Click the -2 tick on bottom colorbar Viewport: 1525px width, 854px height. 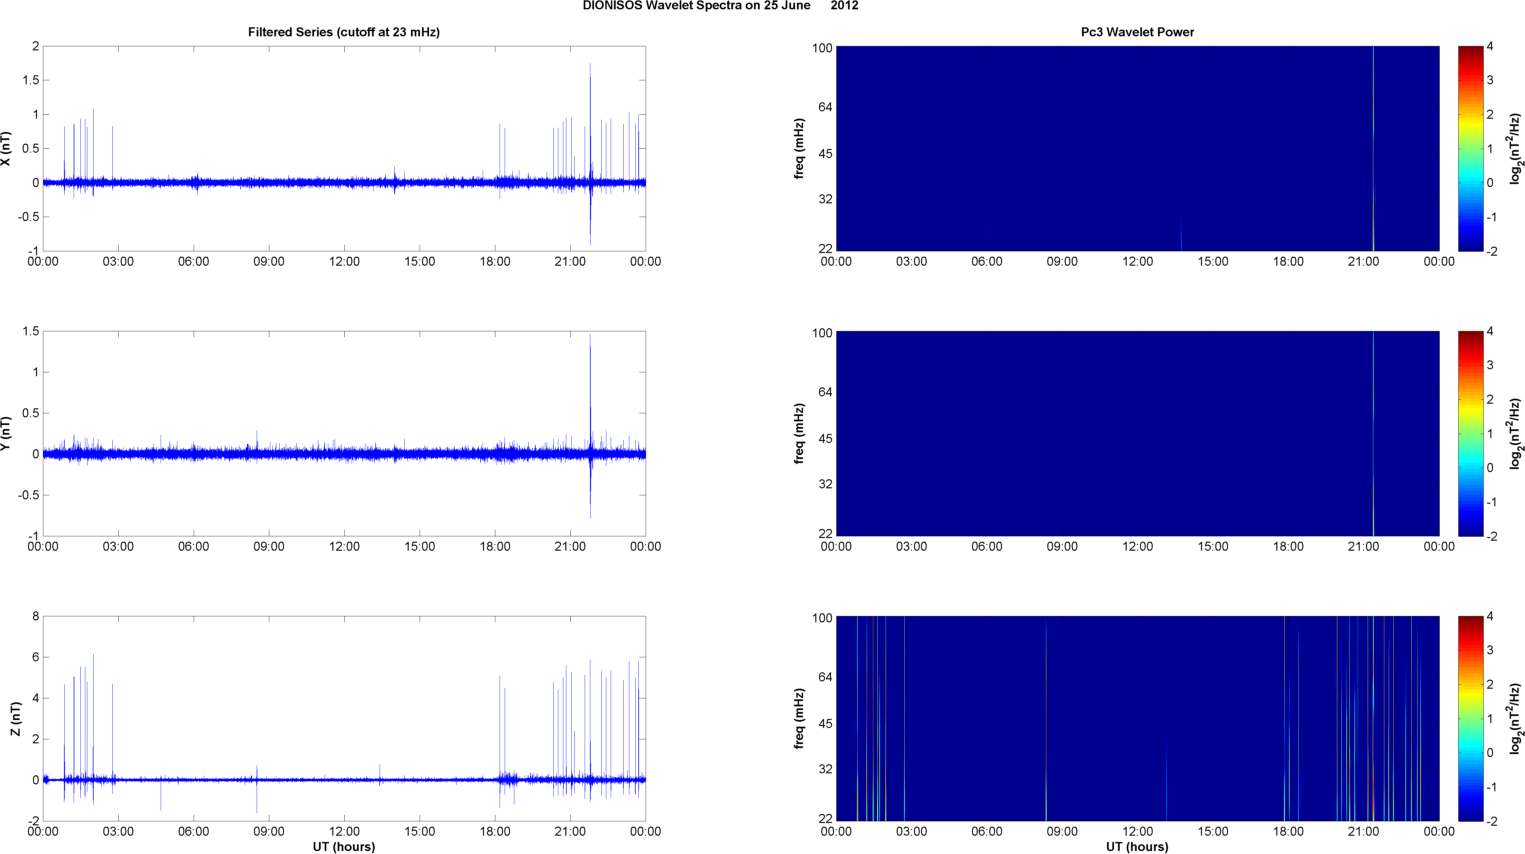coord(1492,821)
